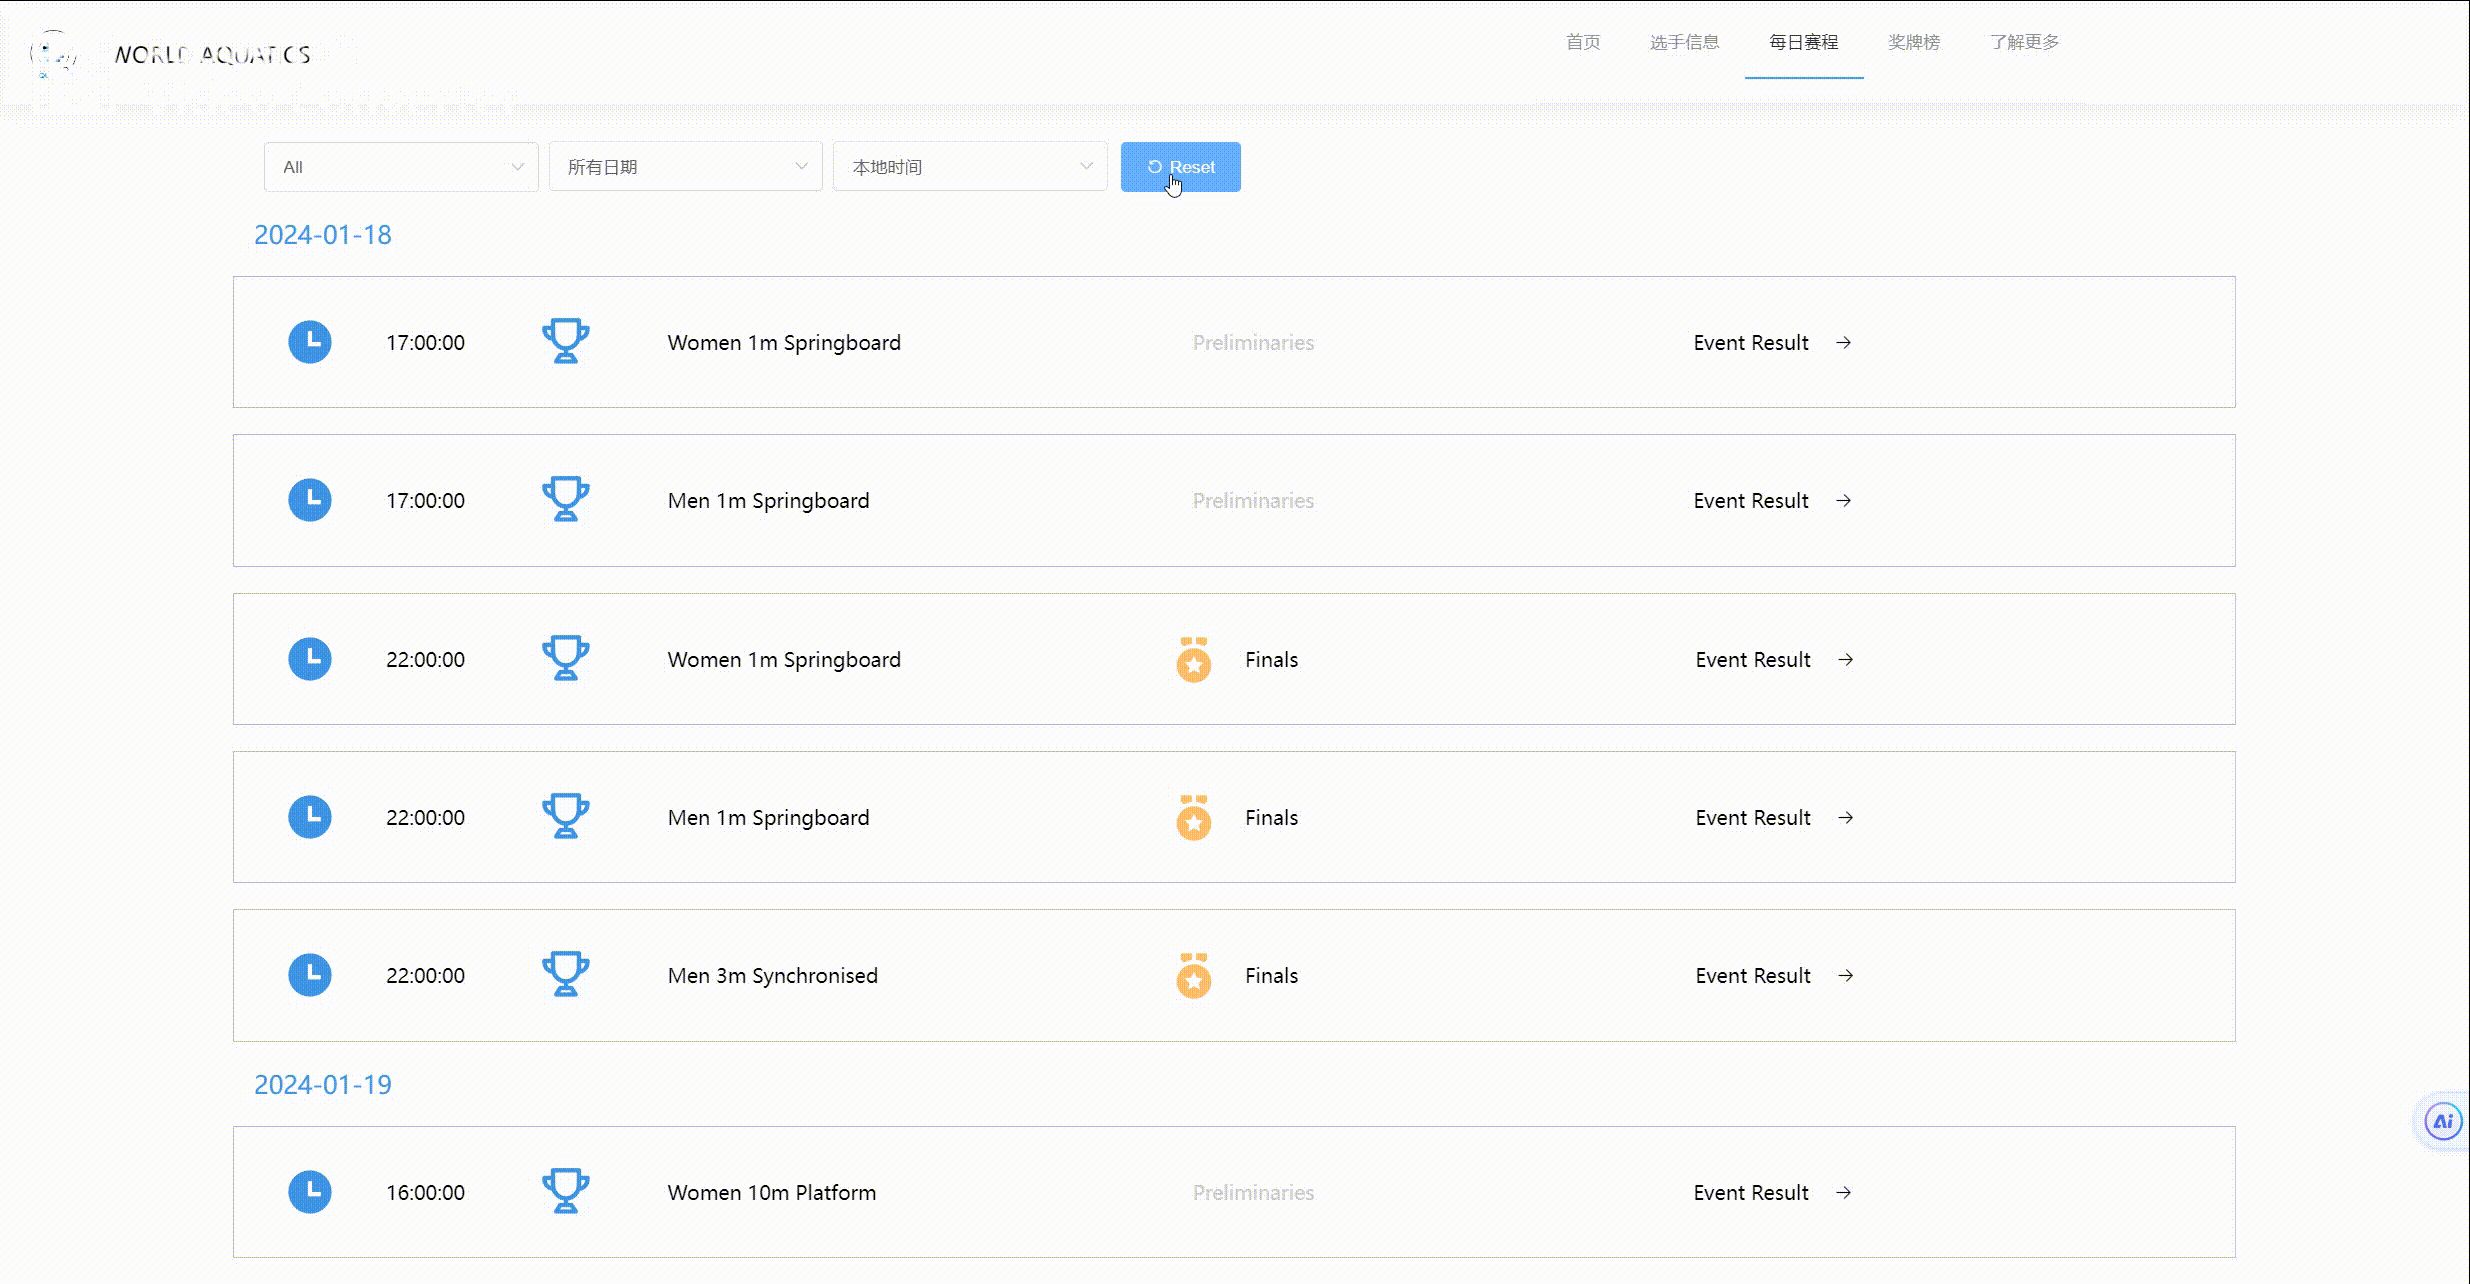Click the World Aquatics logo icon
Screen dimensions: 2470x1284
(53, 53)
